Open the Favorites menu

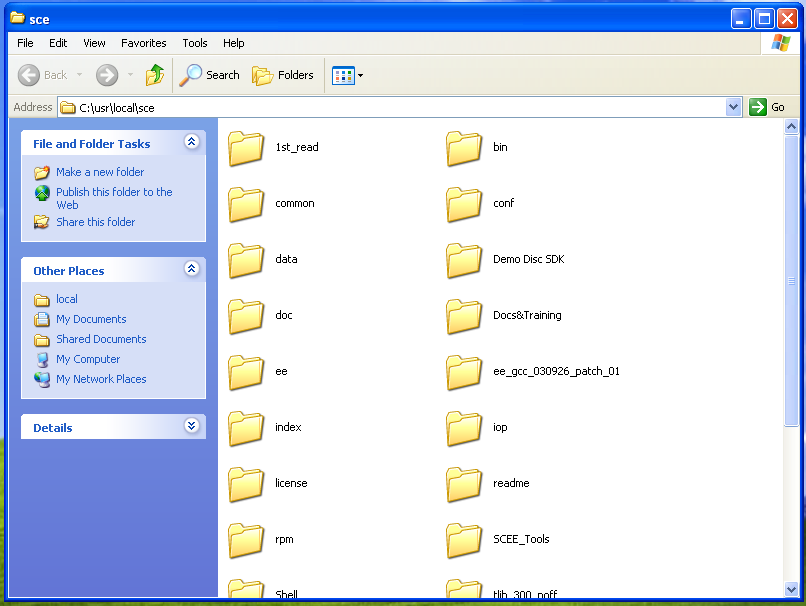click(144, 43)
